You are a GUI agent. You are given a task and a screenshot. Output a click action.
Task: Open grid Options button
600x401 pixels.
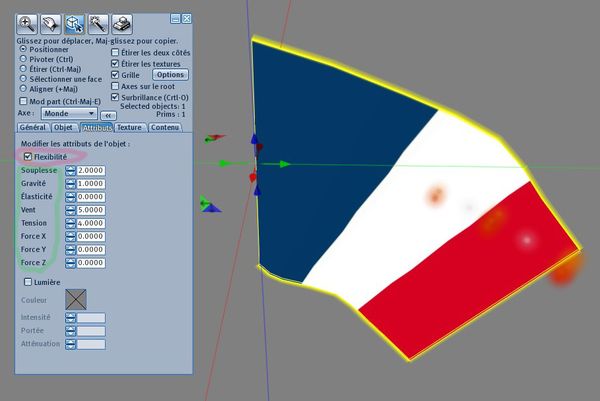pos(170,75)
